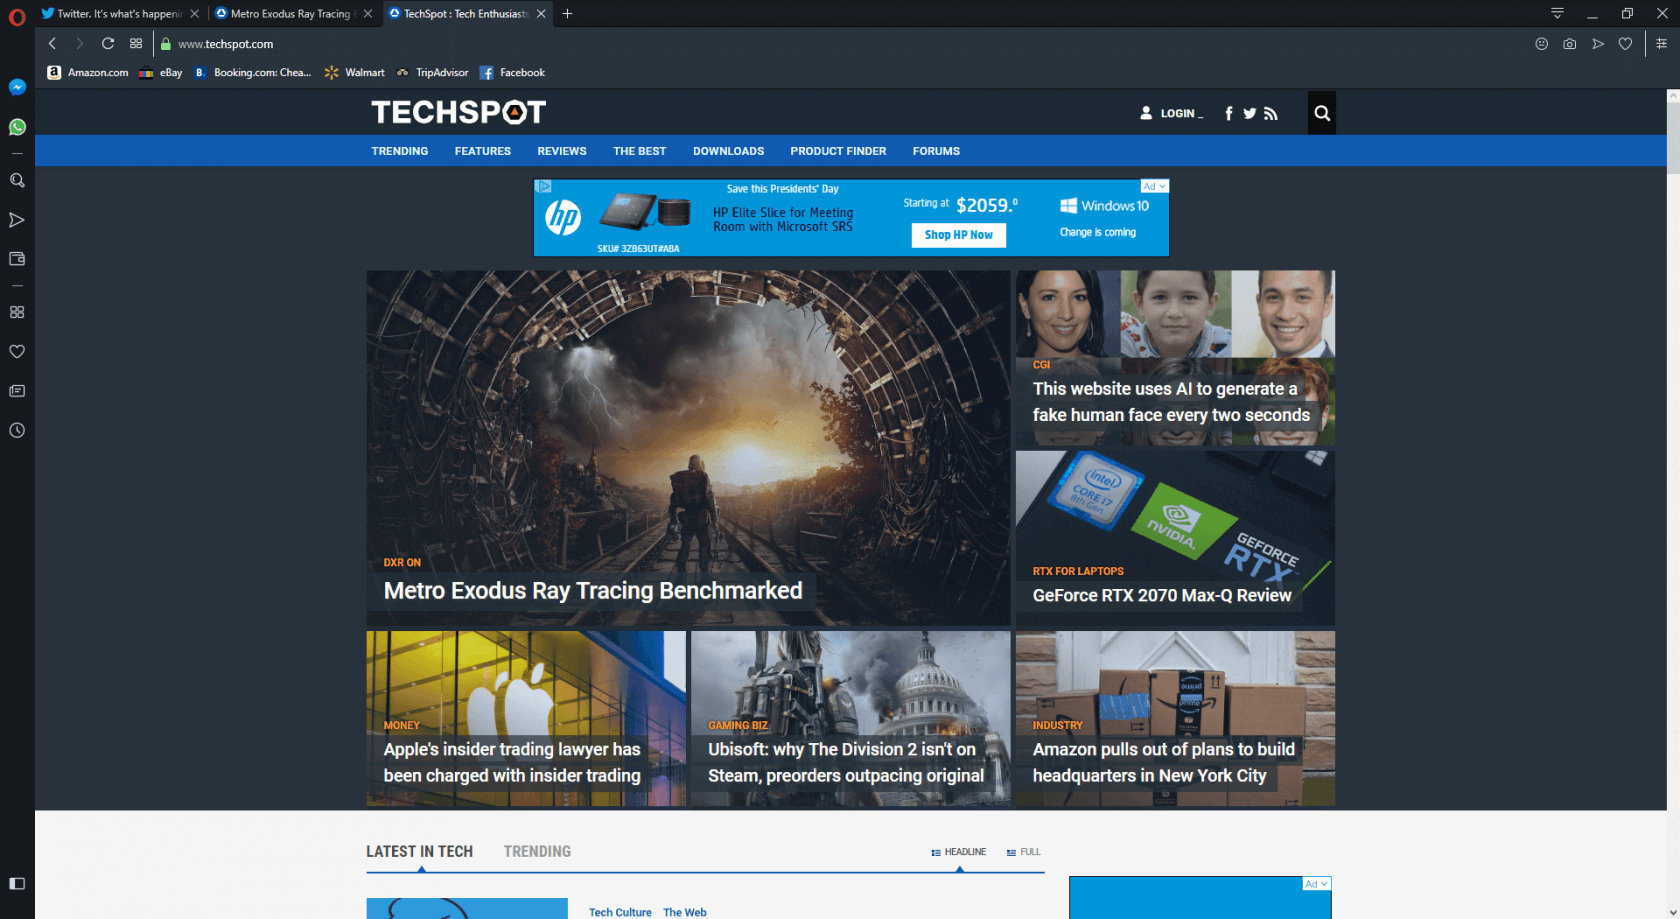
Task: Open the HP banner Ad options dropdown
Action: [1155, 186]
